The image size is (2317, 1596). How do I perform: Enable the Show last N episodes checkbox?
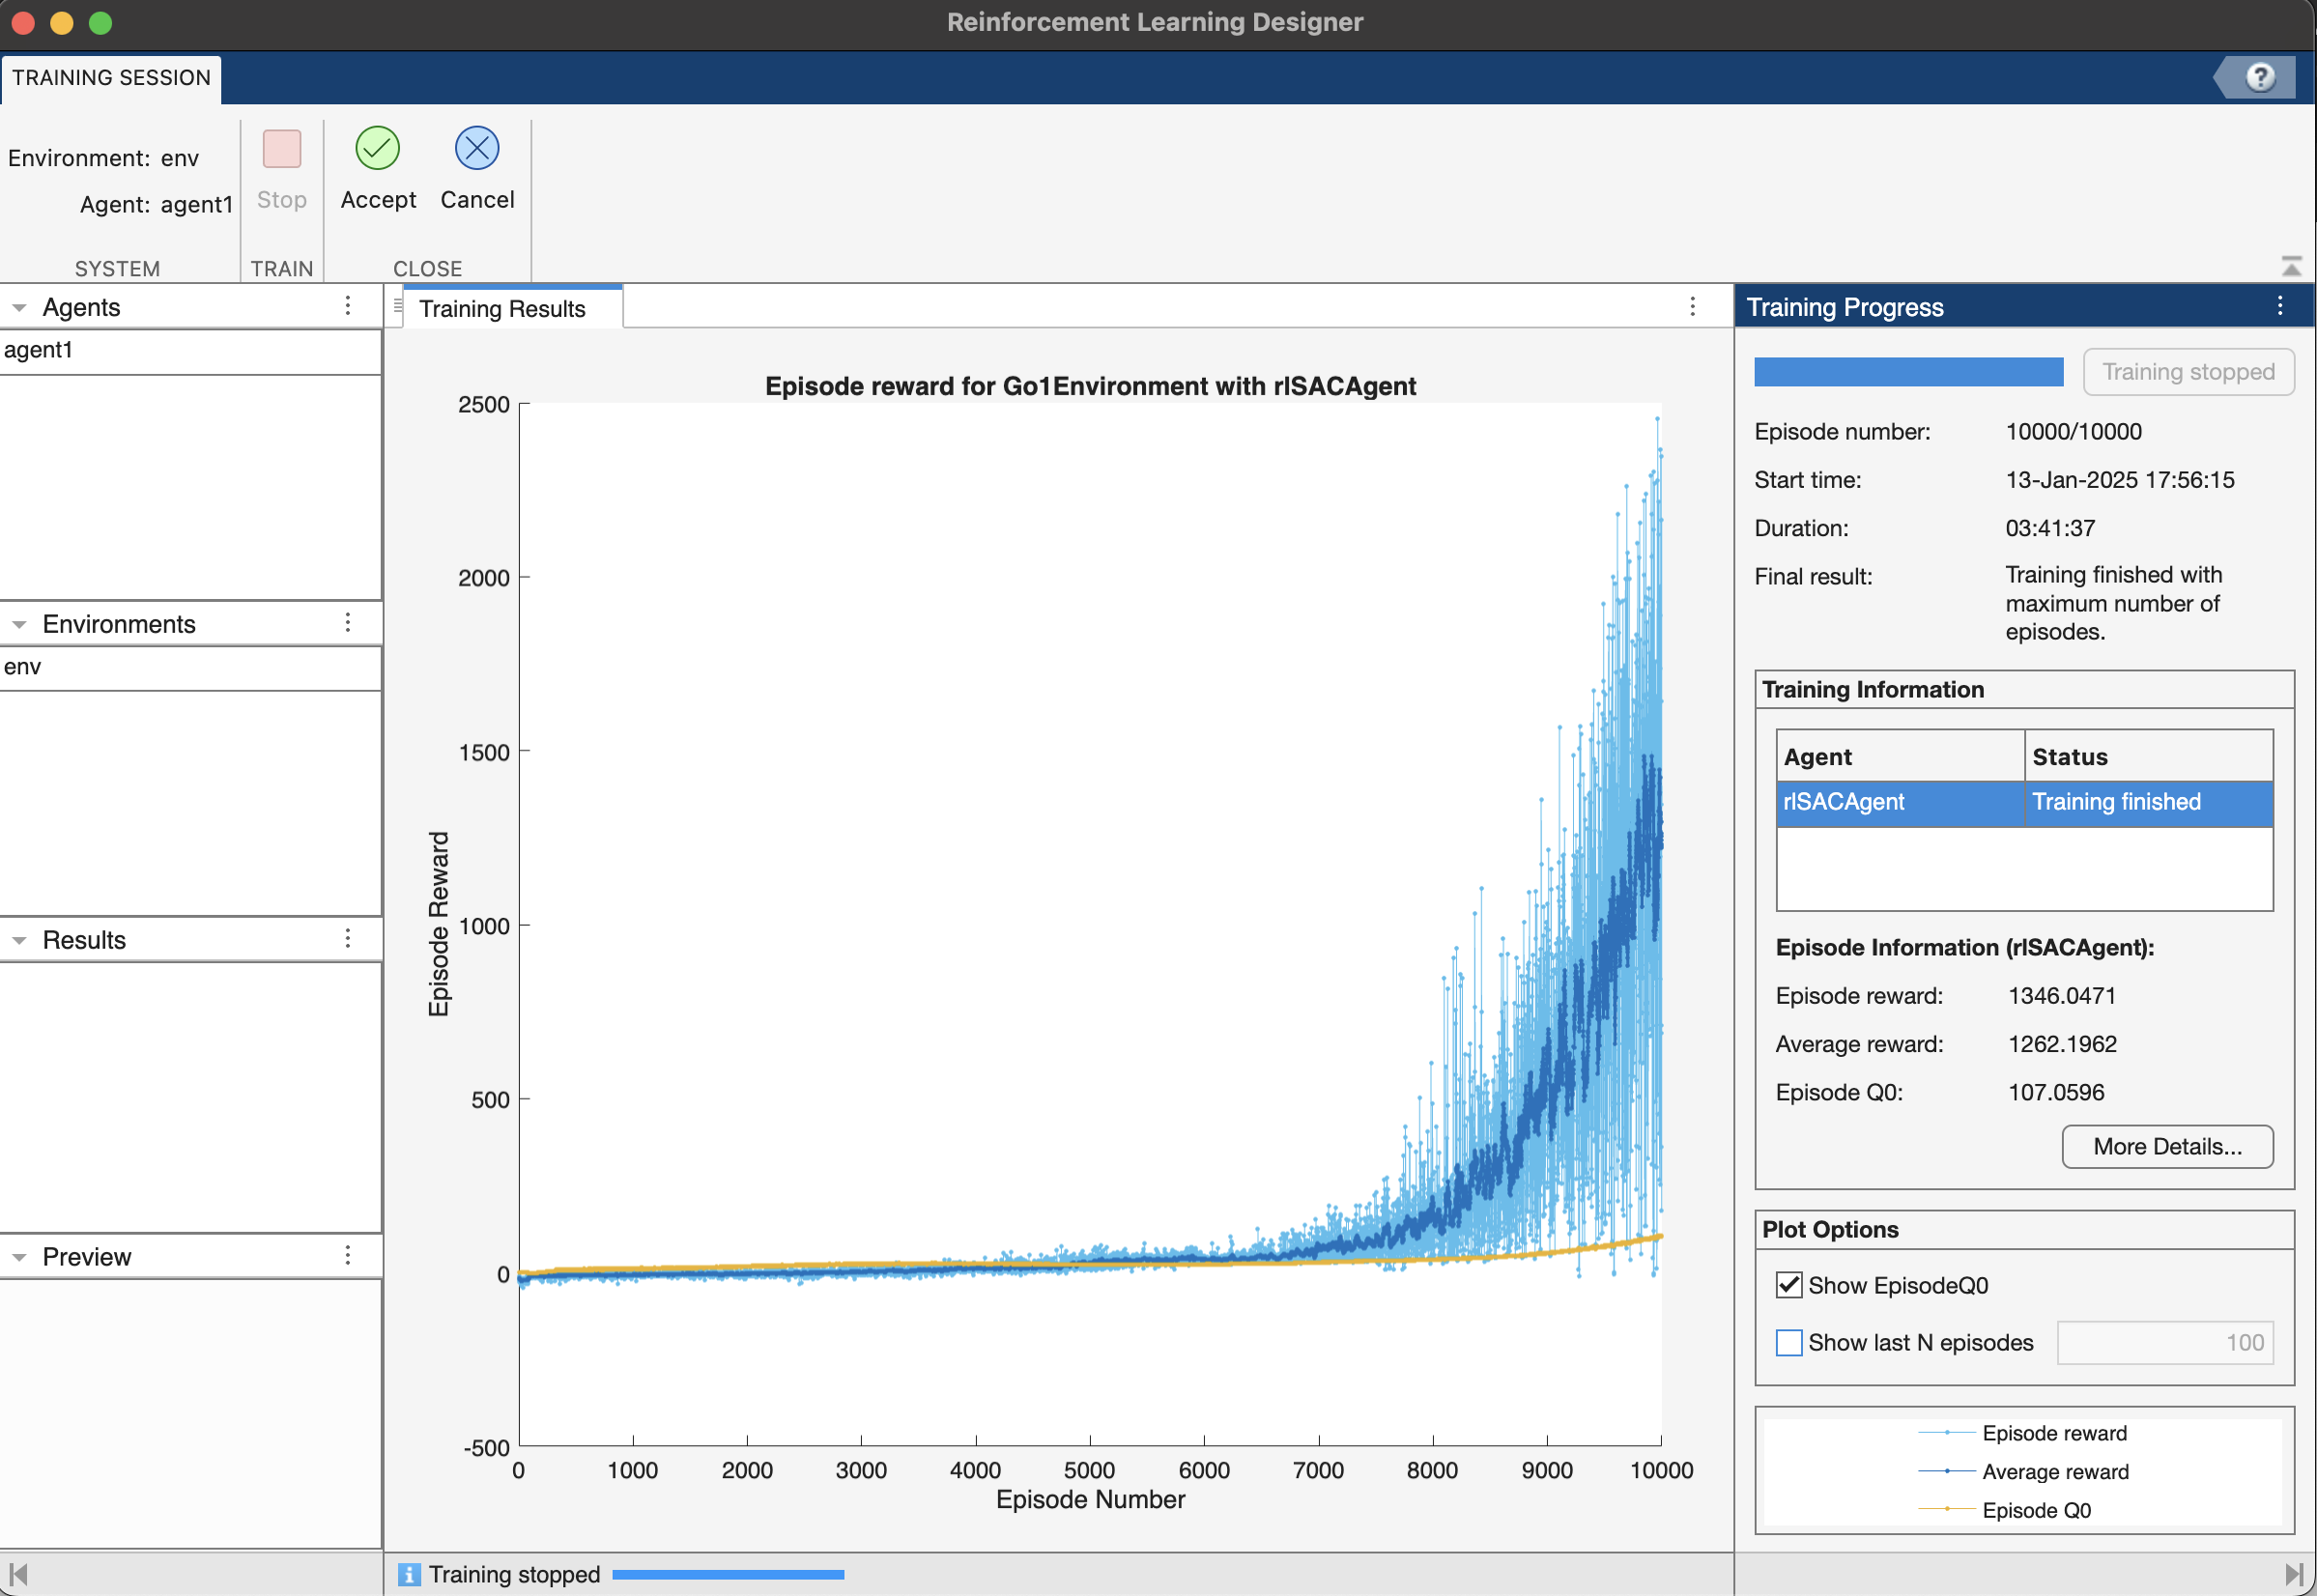point(1789,1342)
